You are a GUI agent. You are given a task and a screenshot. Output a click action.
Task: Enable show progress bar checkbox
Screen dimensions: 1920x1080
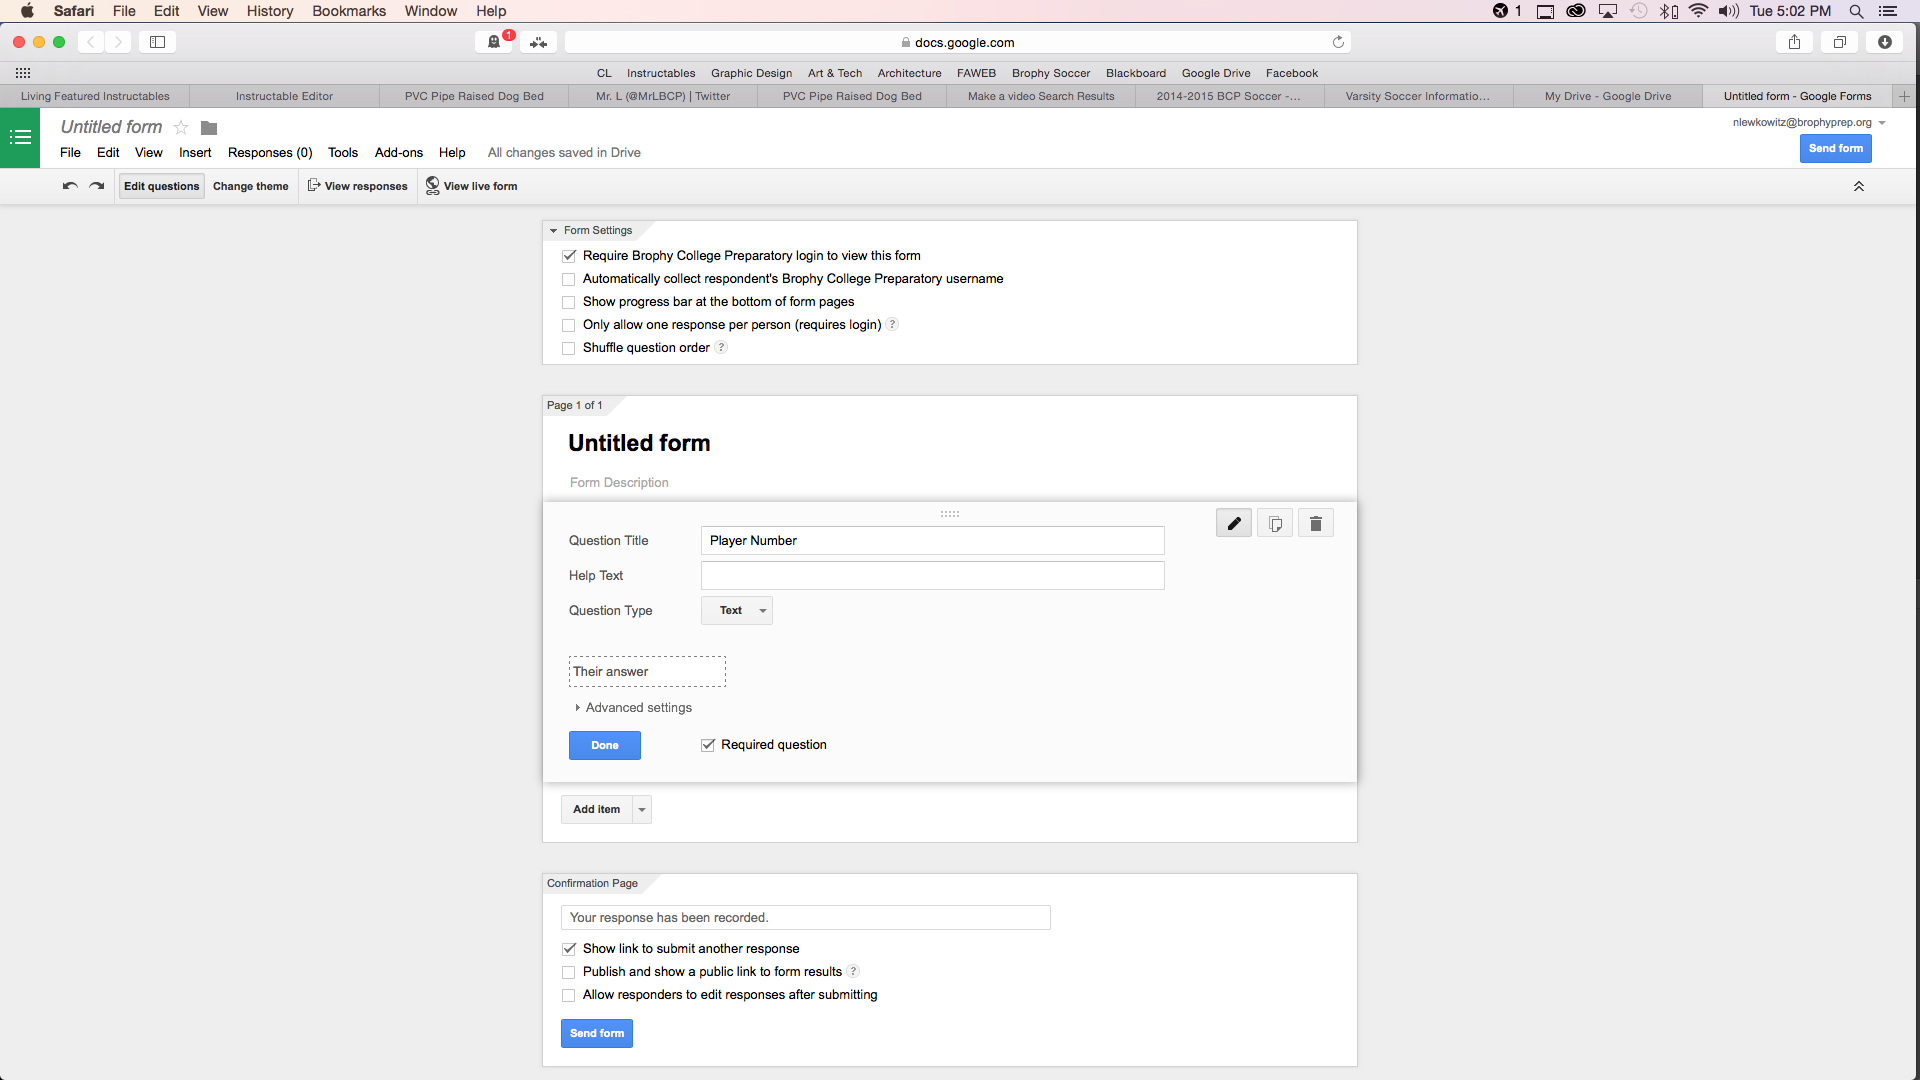pyautogui.click(x=569, y=302)
